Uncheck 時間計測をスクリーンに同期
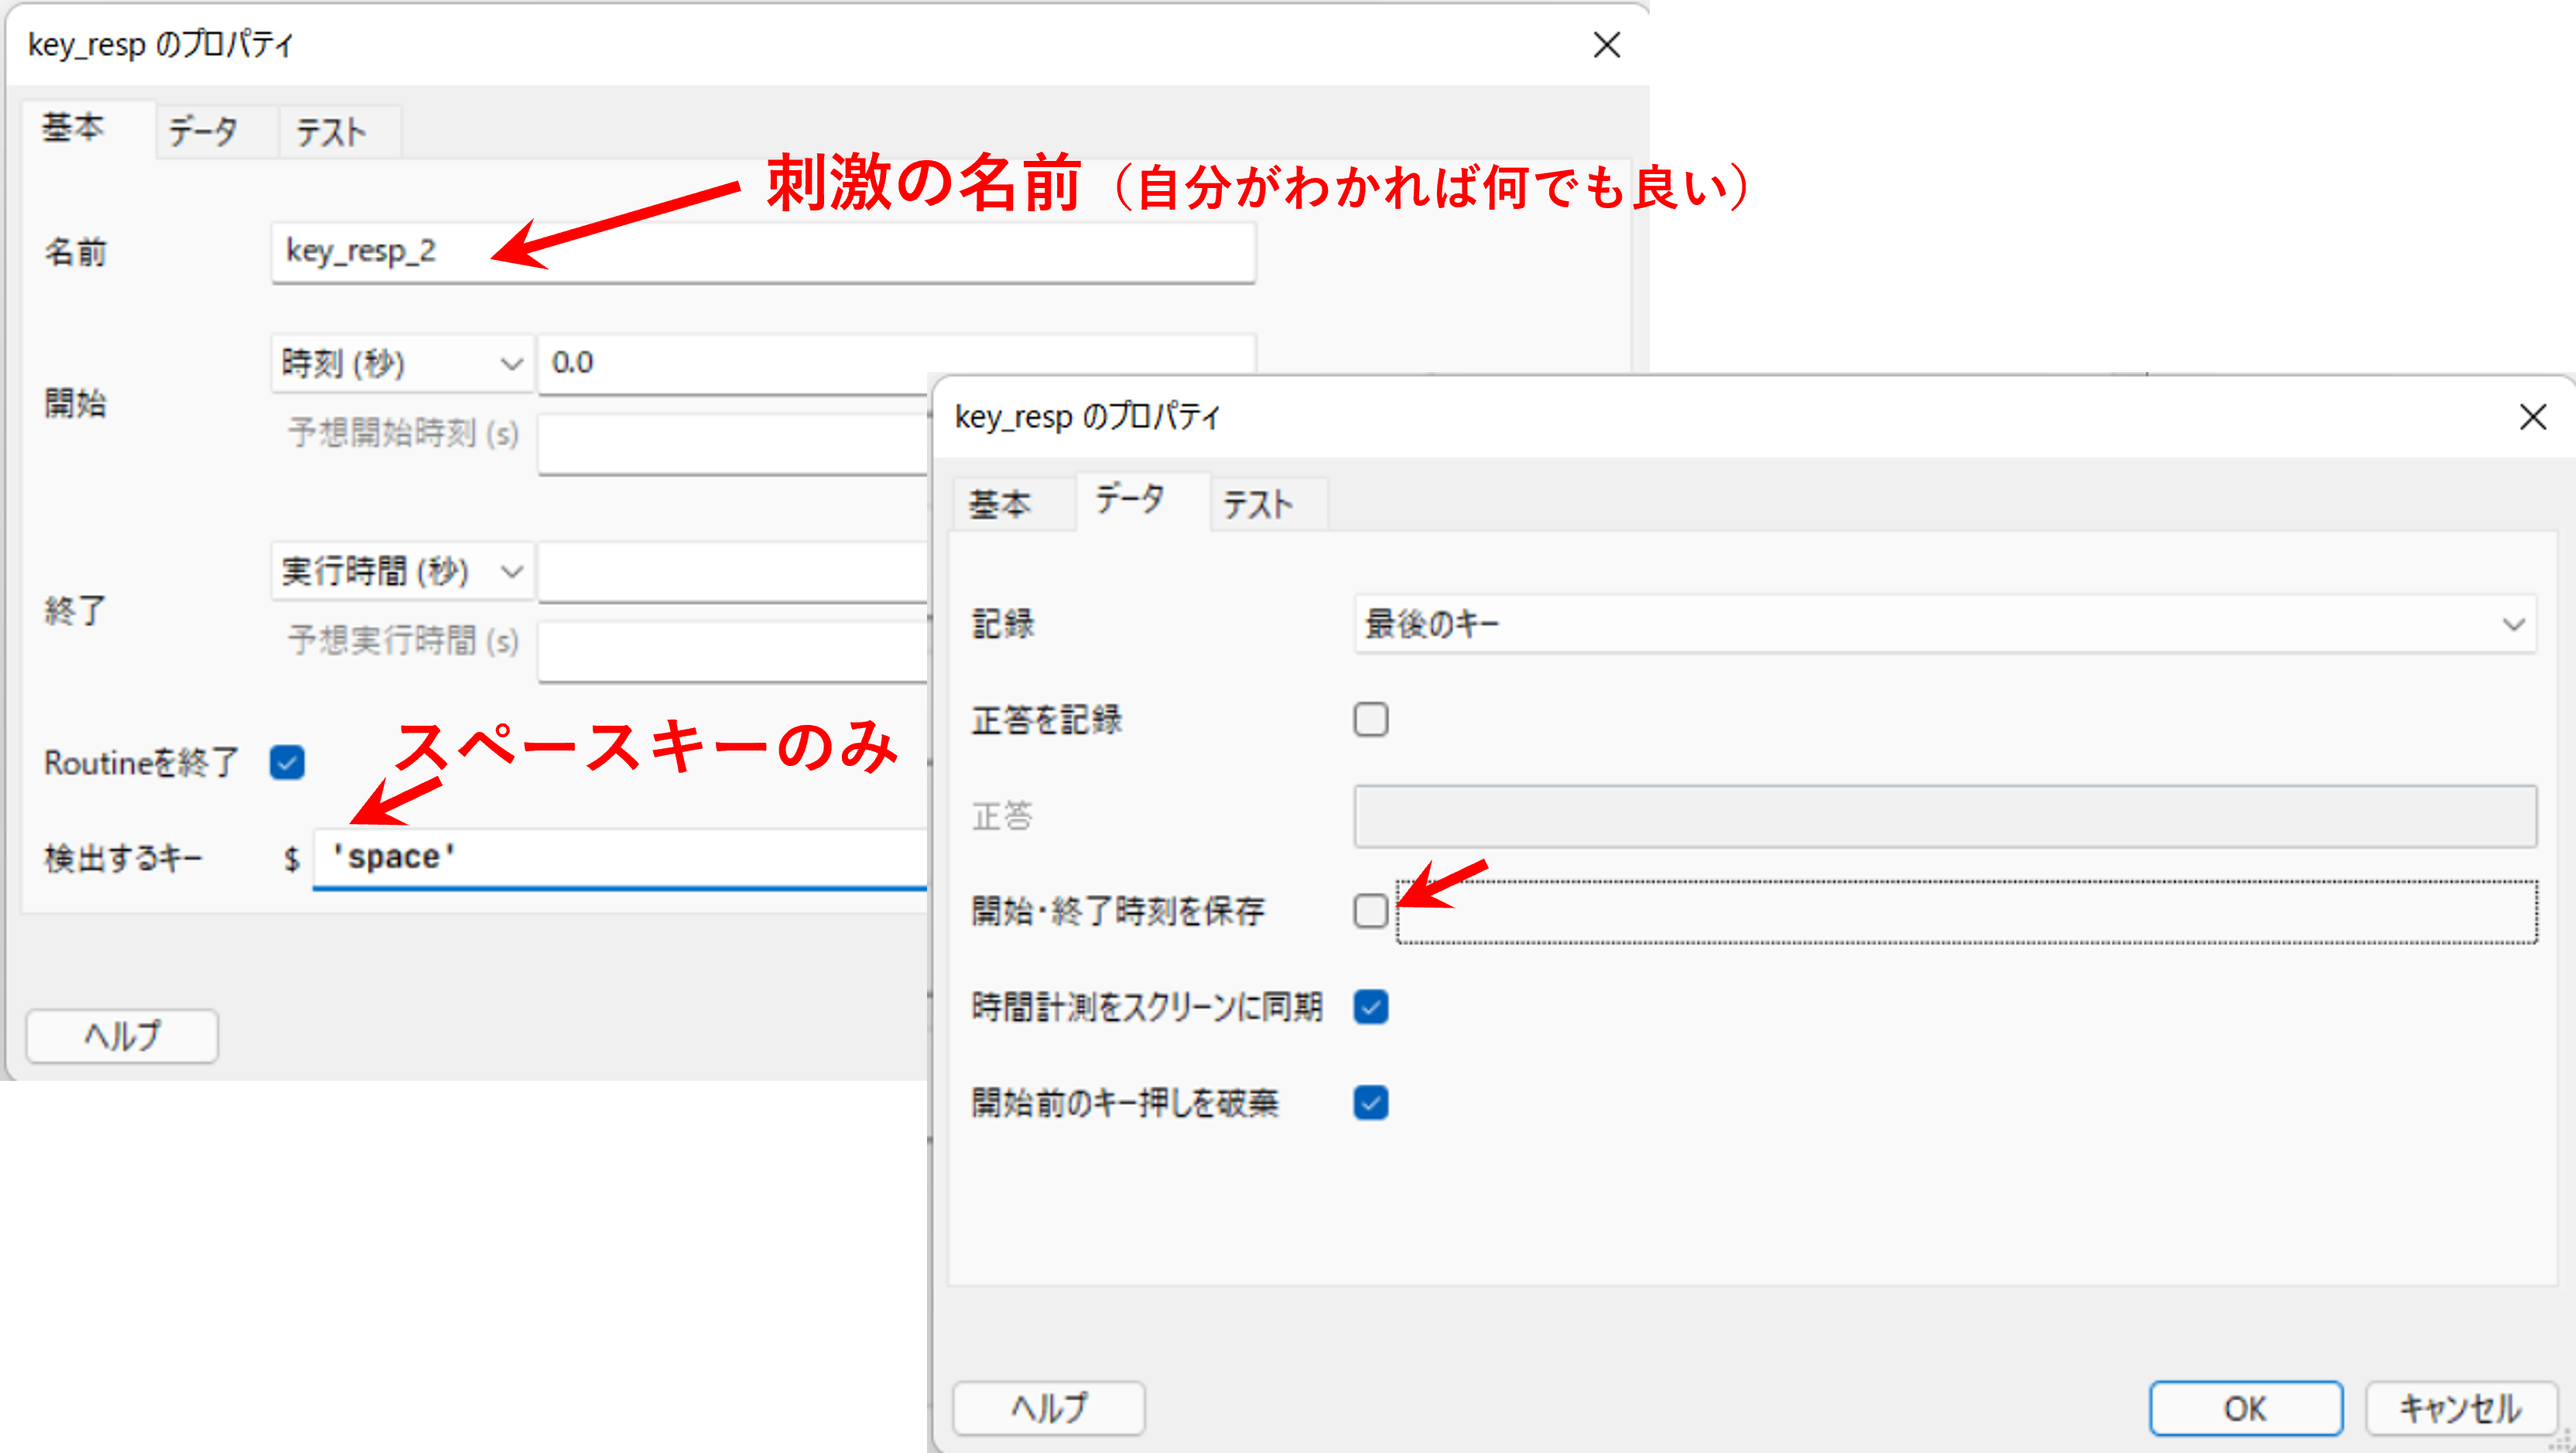Image resolution: width=2576 pixels, height=1453 pixels. pos(1371,1007)
